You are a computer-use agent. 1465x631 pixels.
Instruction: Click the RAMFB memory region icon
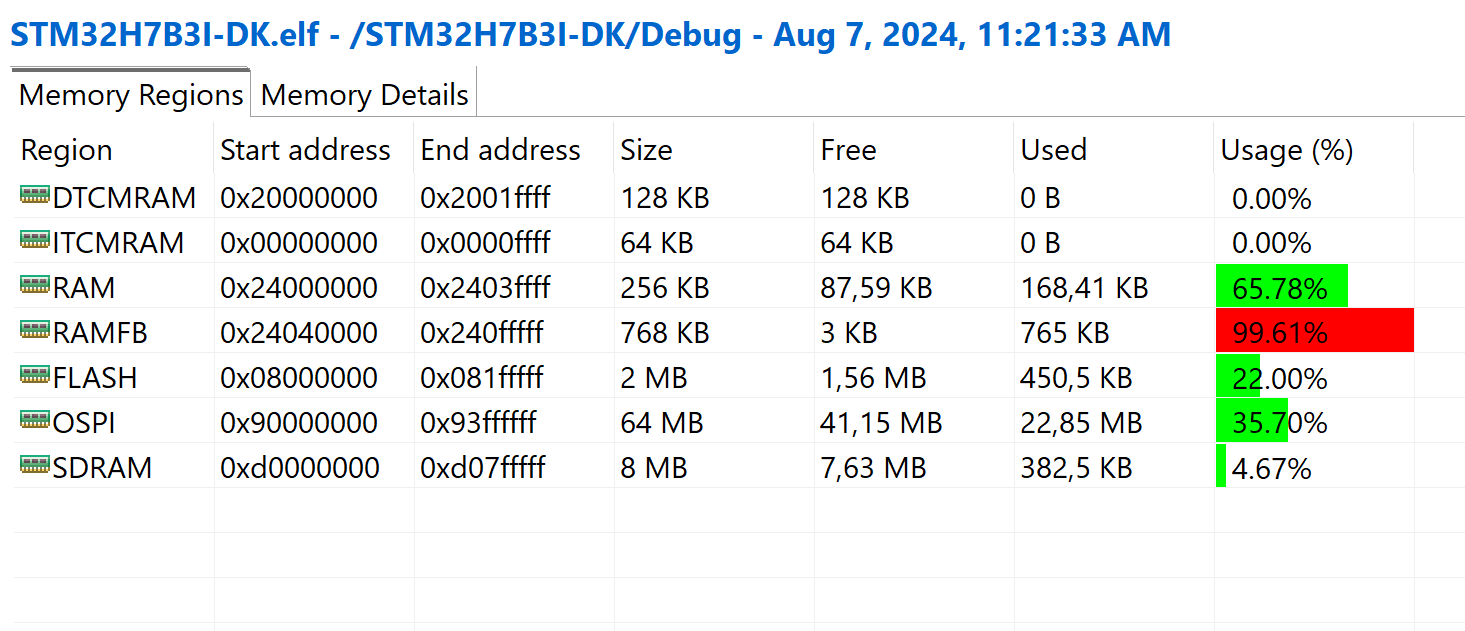35,331
